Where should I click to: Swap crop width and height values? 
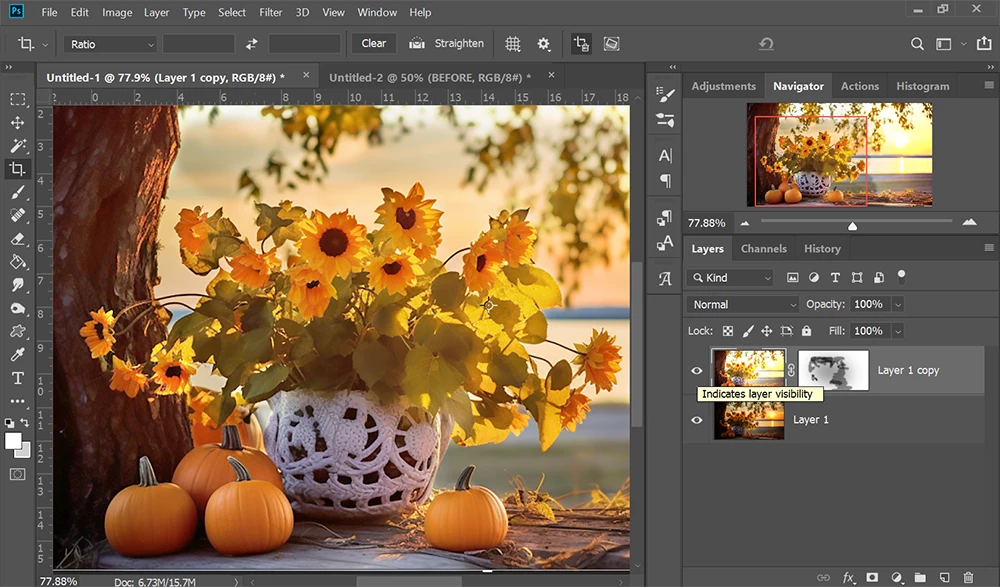252,44
